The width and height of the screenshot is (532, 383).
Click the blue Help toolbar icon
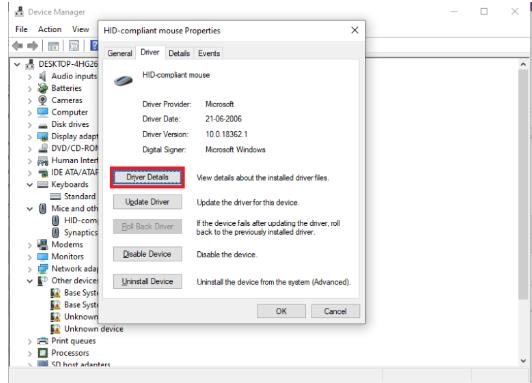point(94,45)
